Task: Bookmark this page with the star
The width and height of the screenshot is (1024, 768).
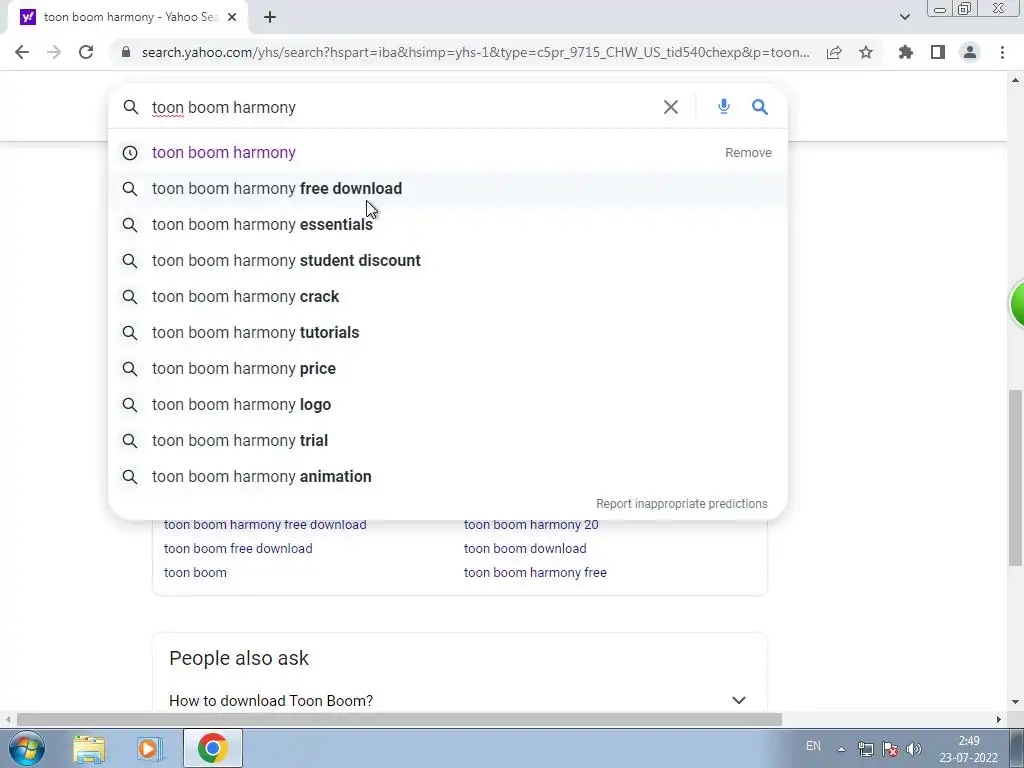Action: (x=866, y=52)
